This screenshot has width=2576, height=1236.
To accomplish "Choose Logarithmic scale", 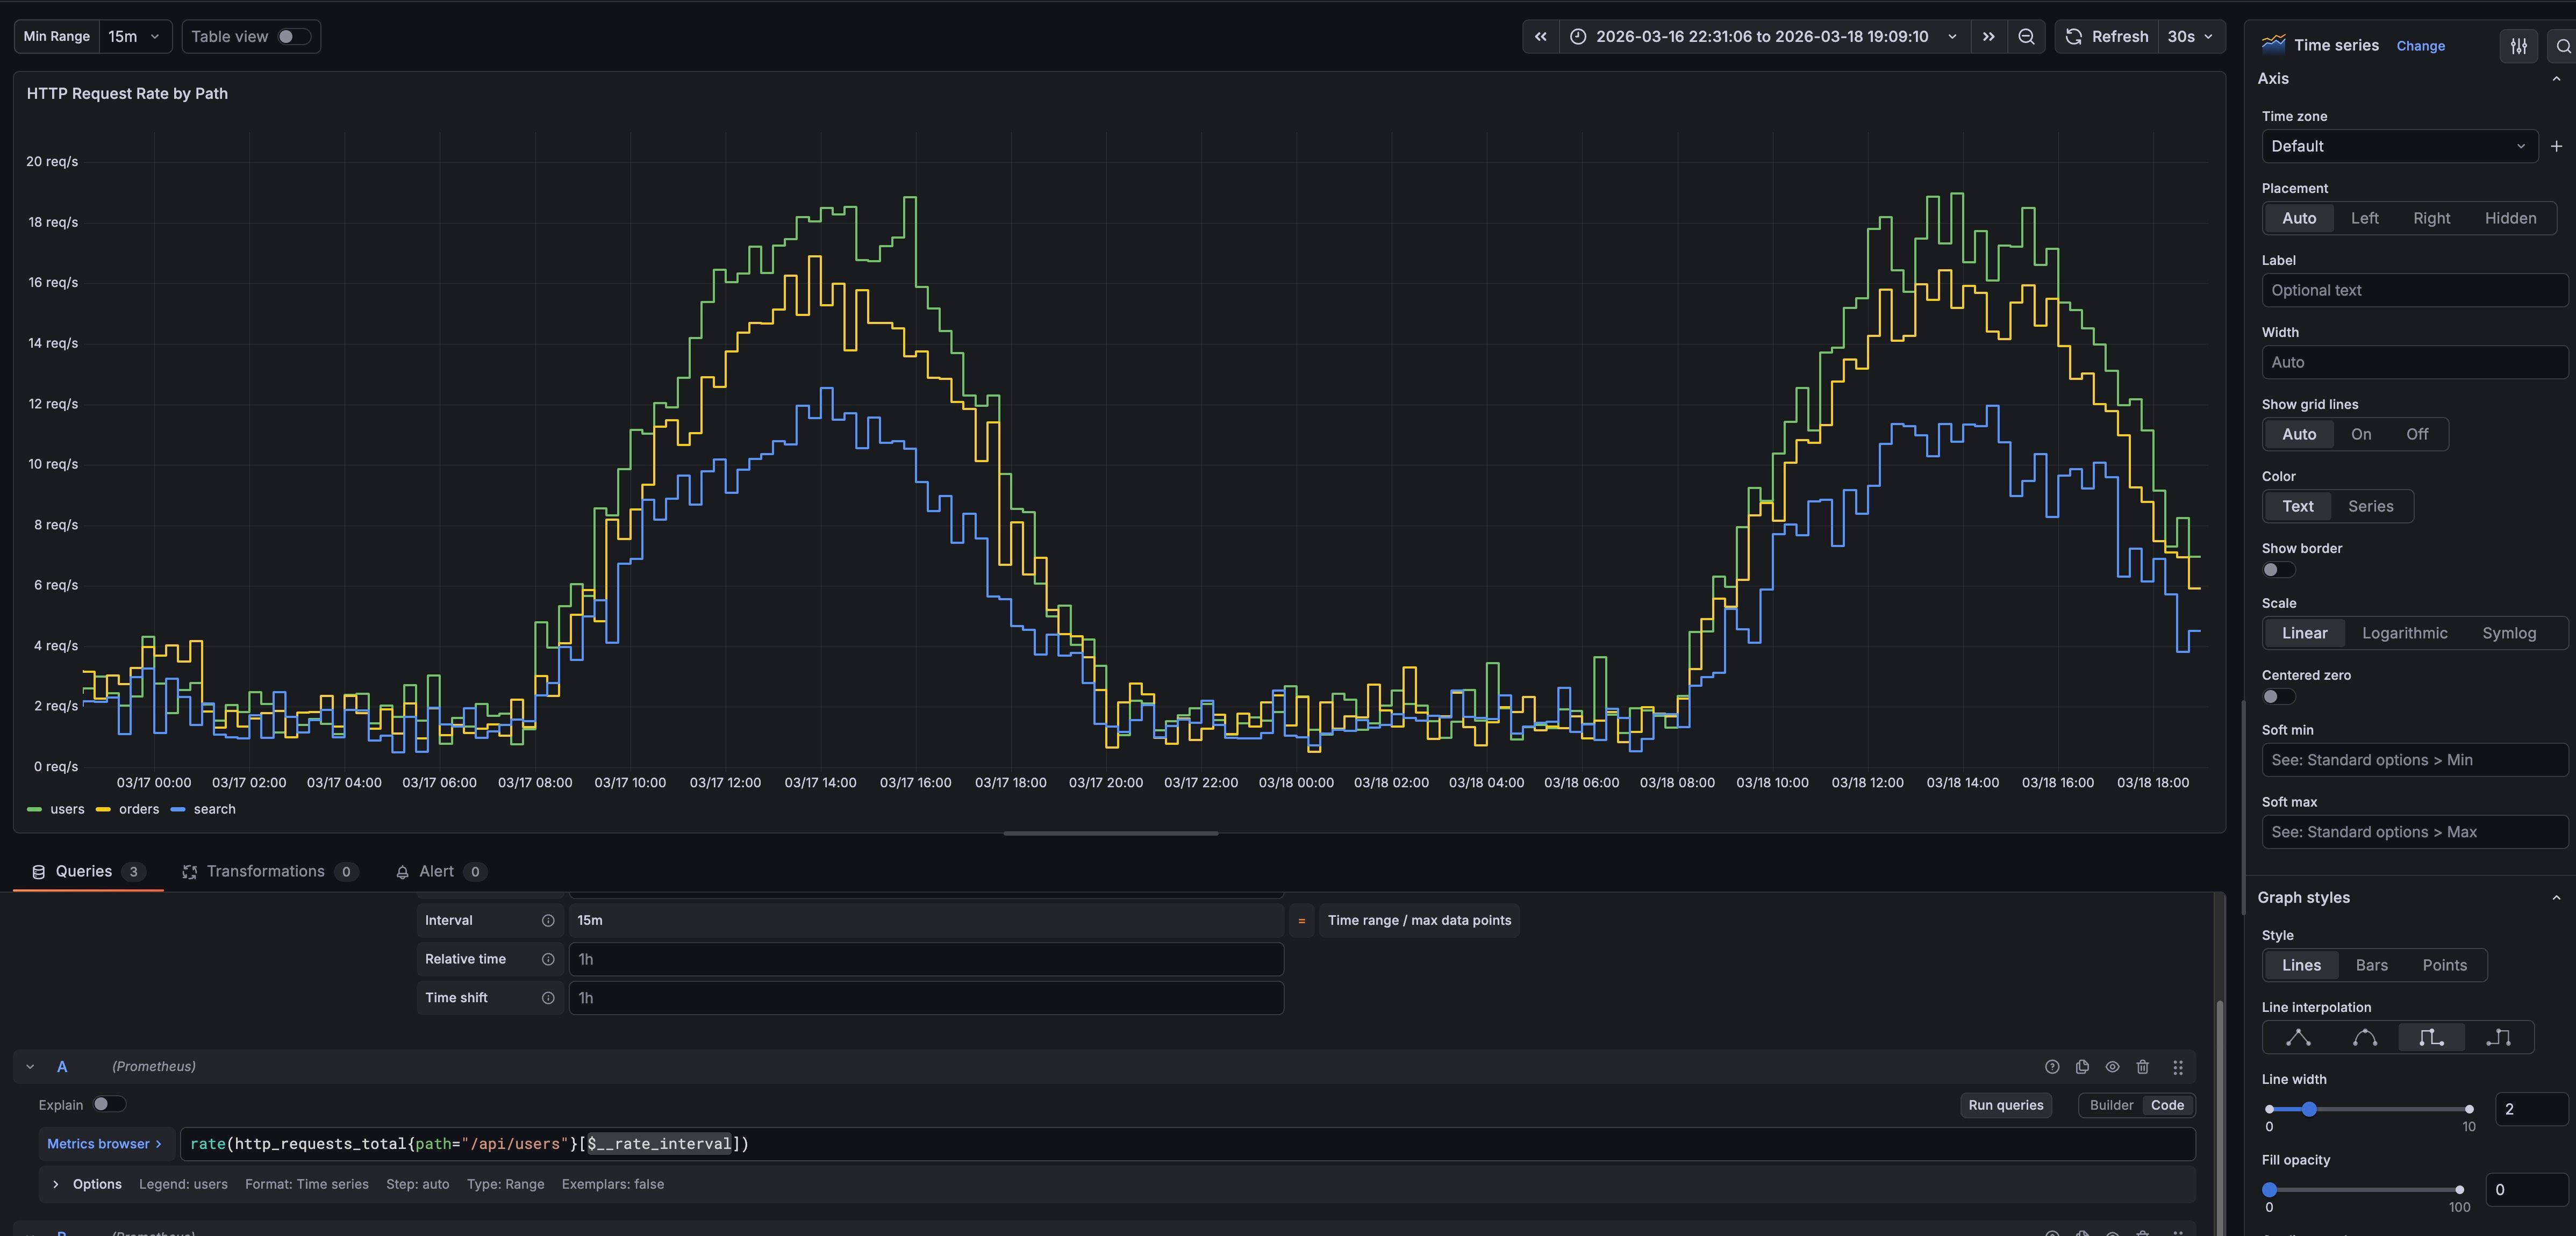I will pyautogui.click(x=2404, y=633).
